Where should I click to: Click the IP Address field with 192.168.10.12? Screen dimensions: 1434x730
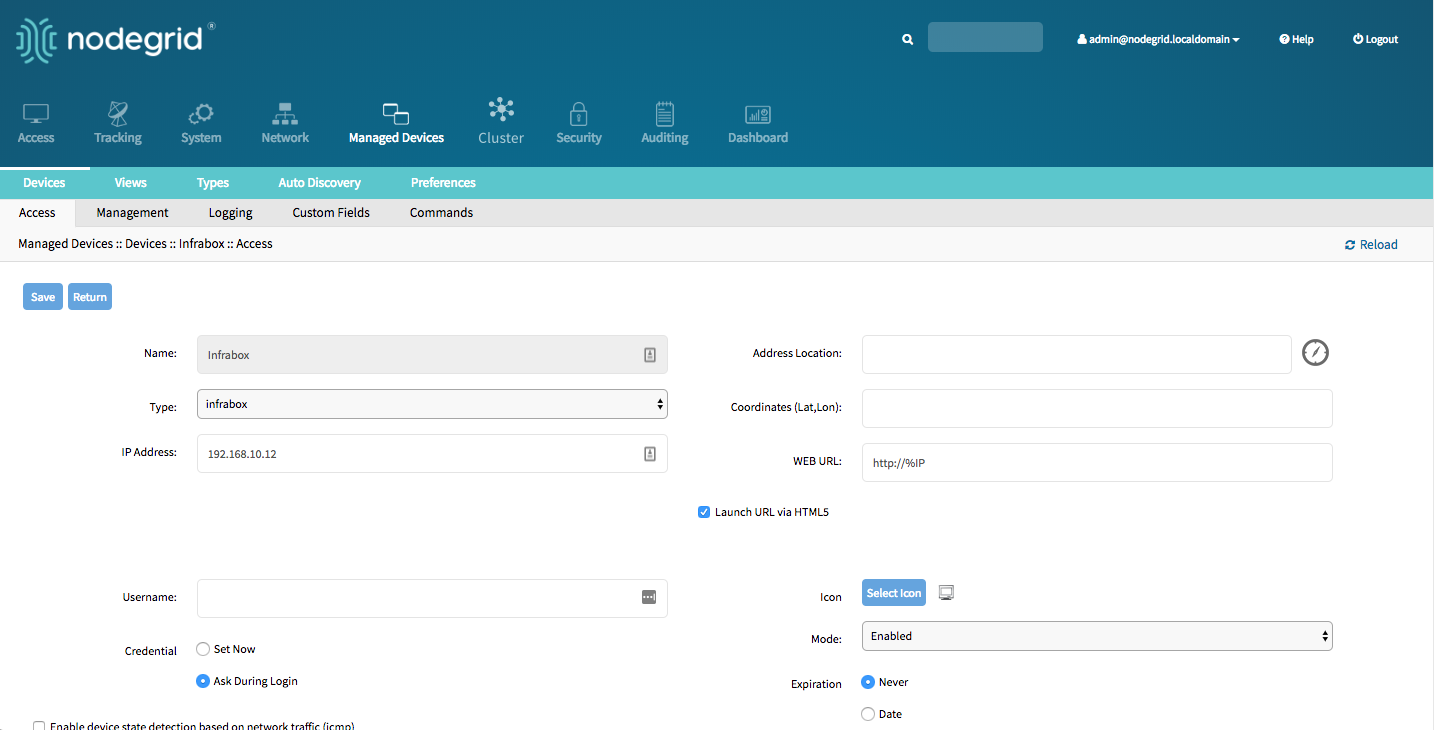coord(432,453)
